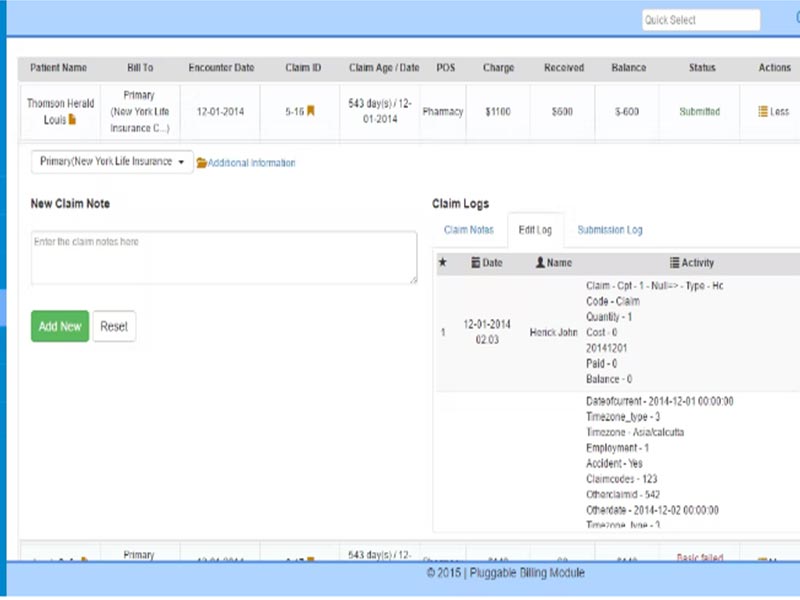Click the Balance column header

point(629,67)
